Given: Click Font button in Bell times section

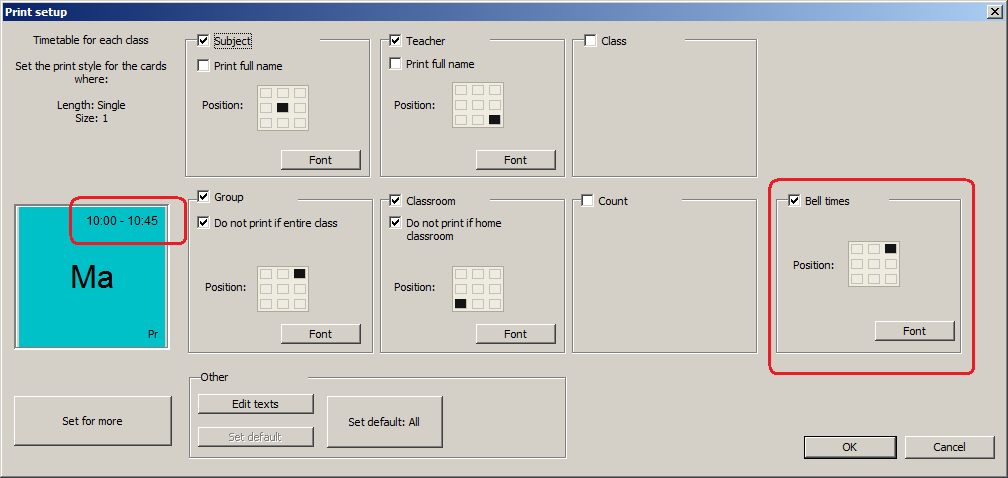Looking at the screenshot, I should click(914, 331).
